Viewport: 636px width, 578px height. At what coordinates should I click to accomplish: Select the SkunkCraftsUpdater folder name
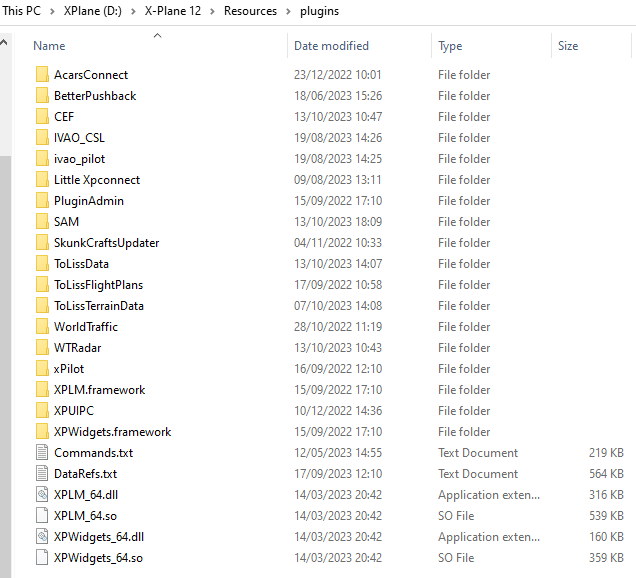[107, 243]
